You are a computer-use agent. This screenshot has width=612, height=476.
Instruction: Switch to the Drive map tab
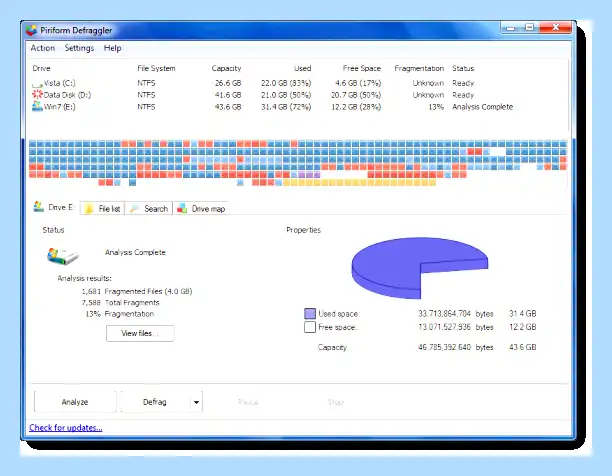(201, 209)
